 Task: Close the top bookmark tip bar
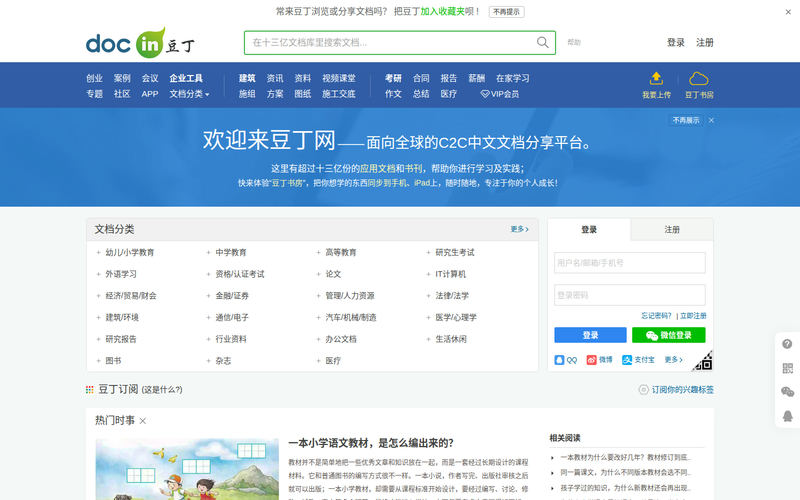coord(788,12)
